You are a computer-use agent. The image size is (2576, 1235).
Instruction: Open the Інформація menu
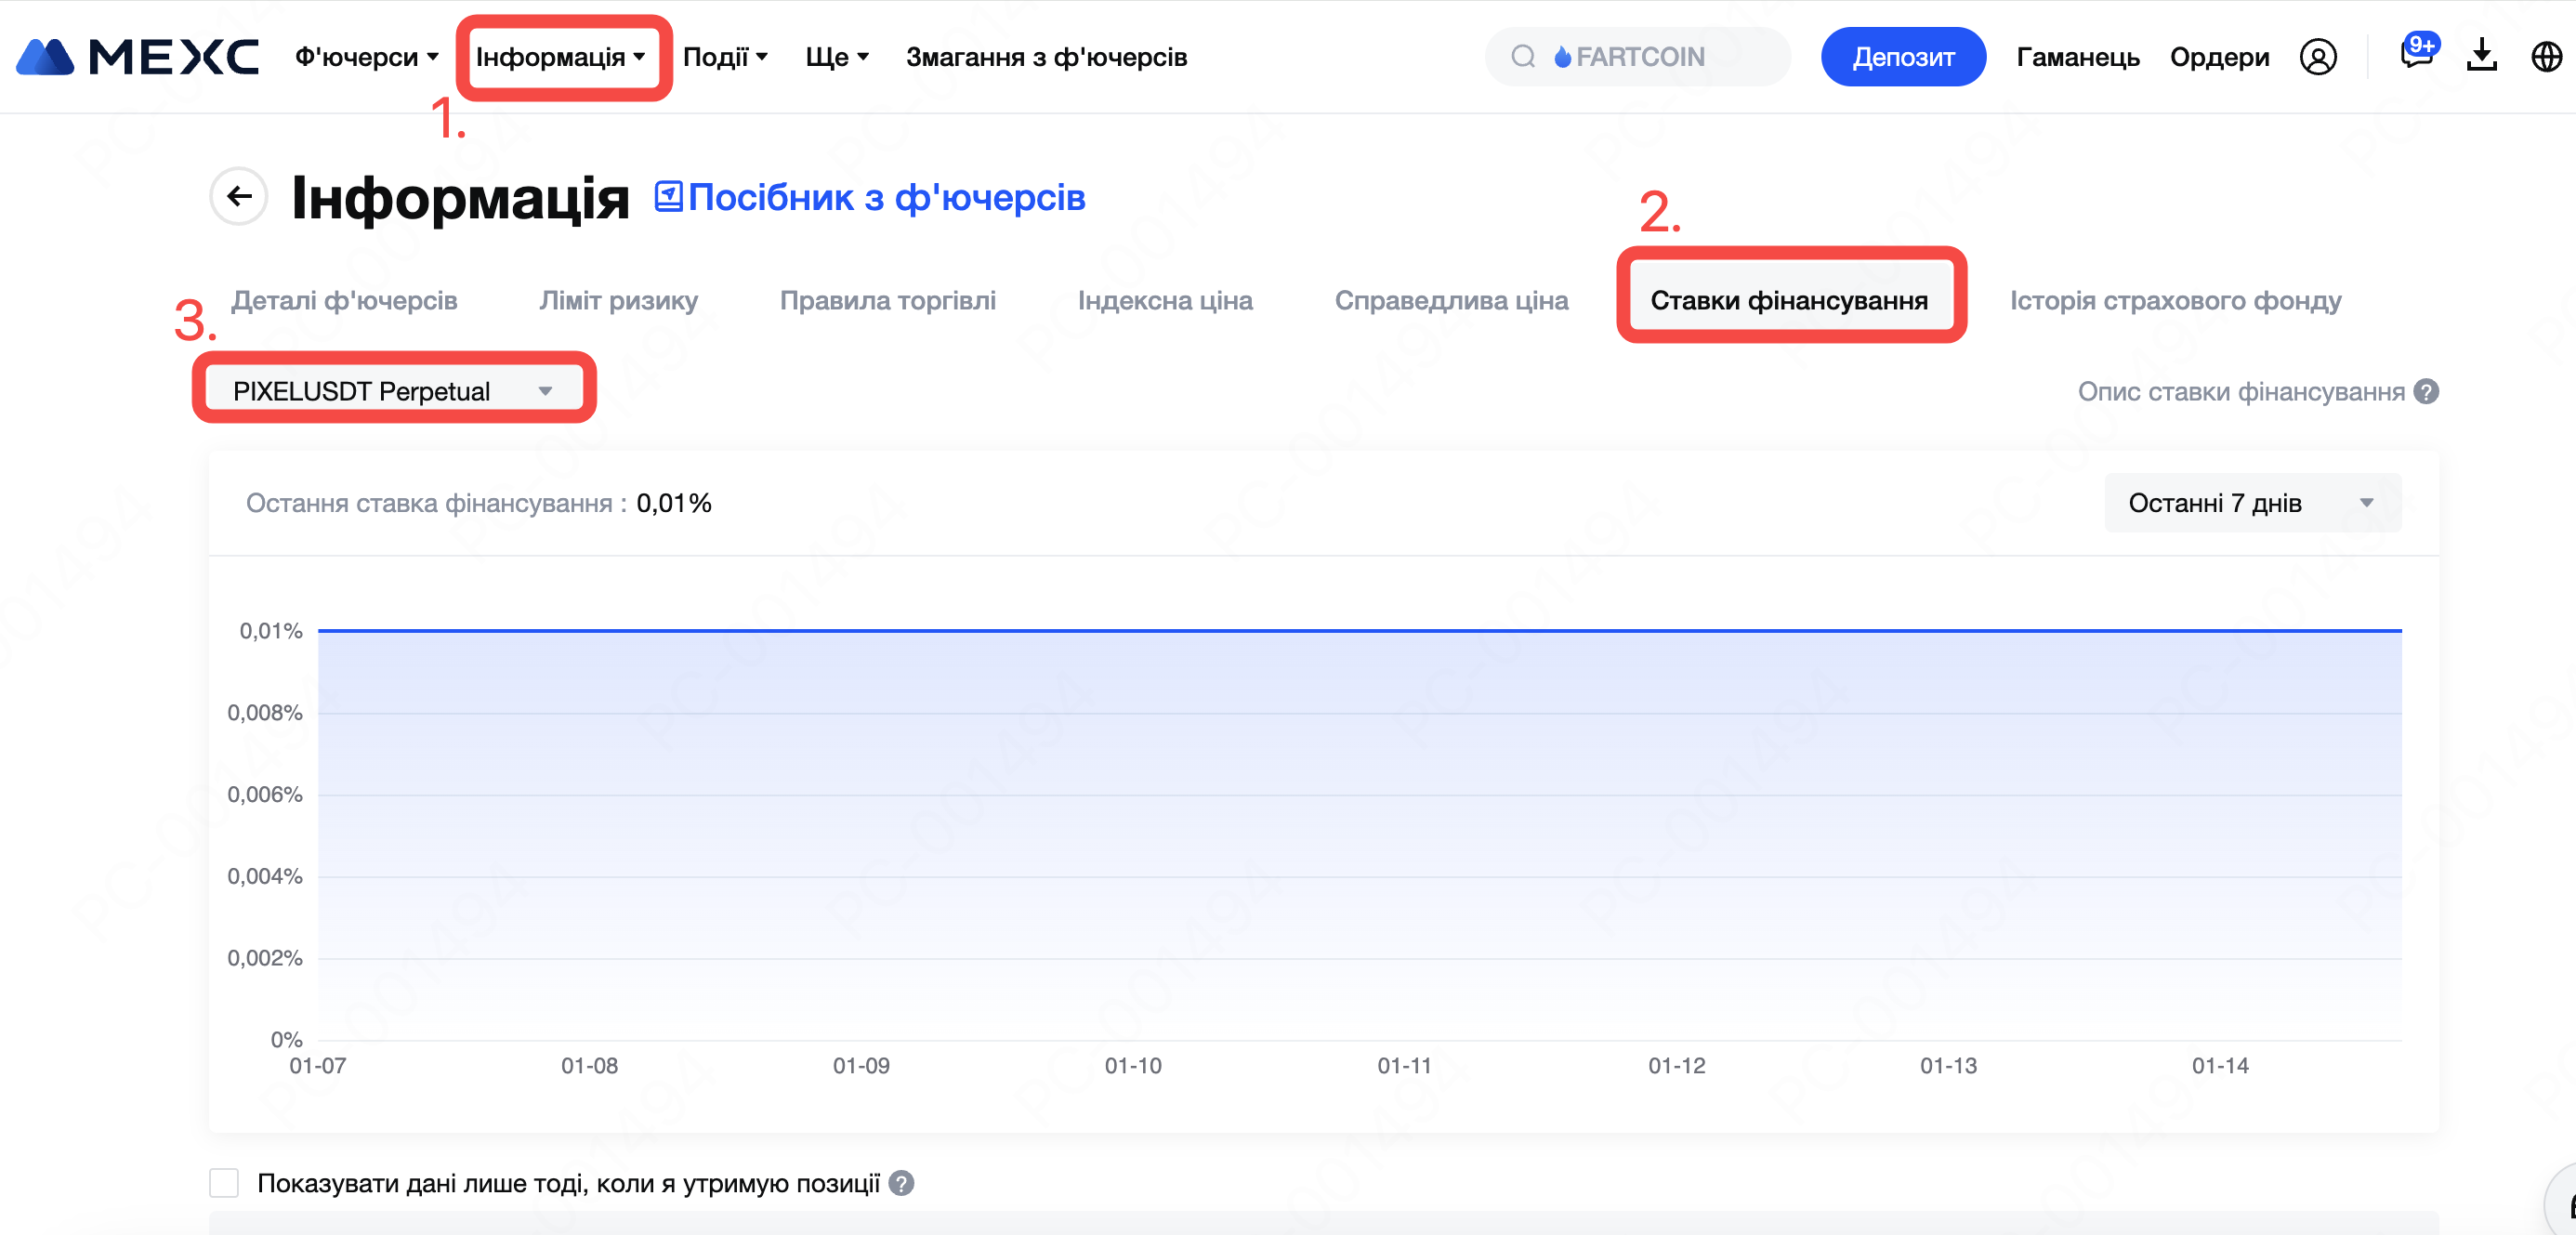pyautogui.click(x=560, y=57)
